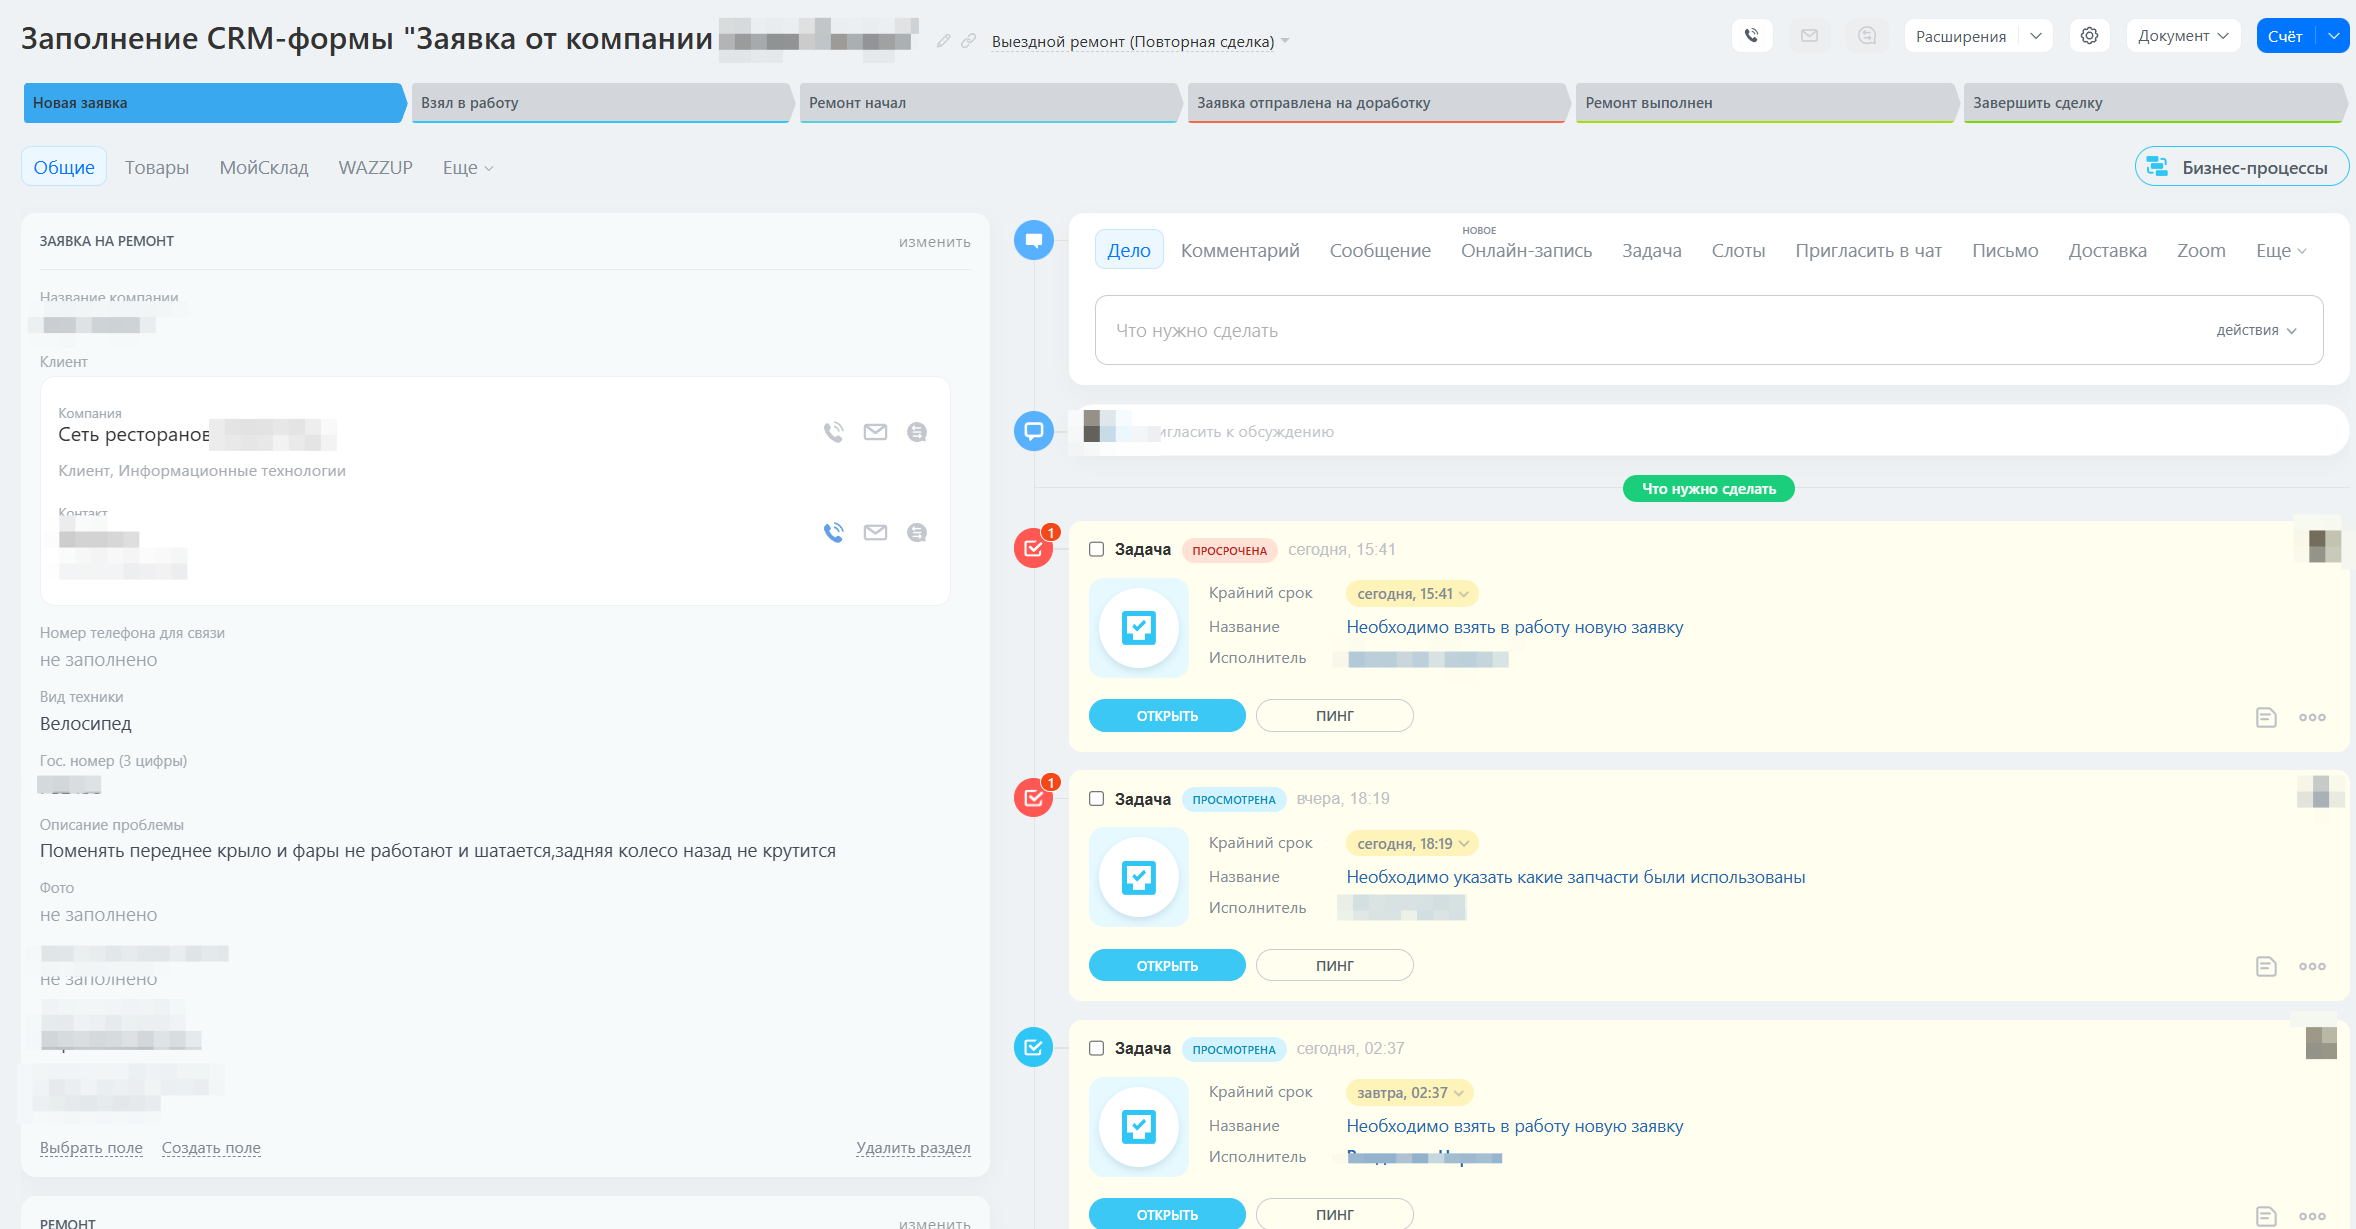Click ПИНГ on the spare parts task

pos(1334,965)
